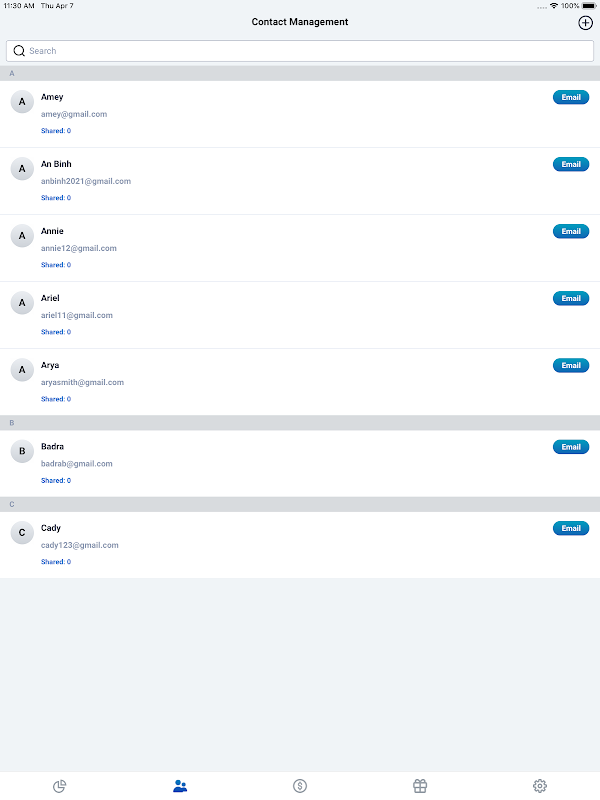Image resolution: width=600 pixels, height=800 pixels.
Task: Open the gift rewards tab
Action: click(x=420, y=786)
